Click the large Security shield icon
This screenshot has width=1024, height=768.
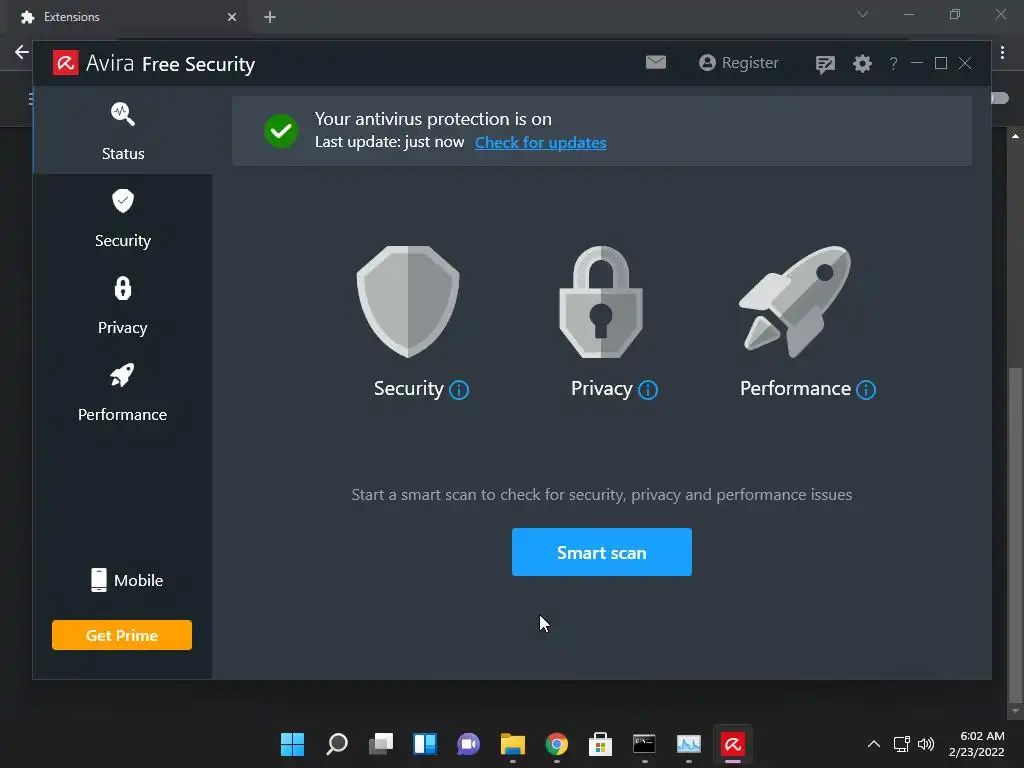point(408,302)
